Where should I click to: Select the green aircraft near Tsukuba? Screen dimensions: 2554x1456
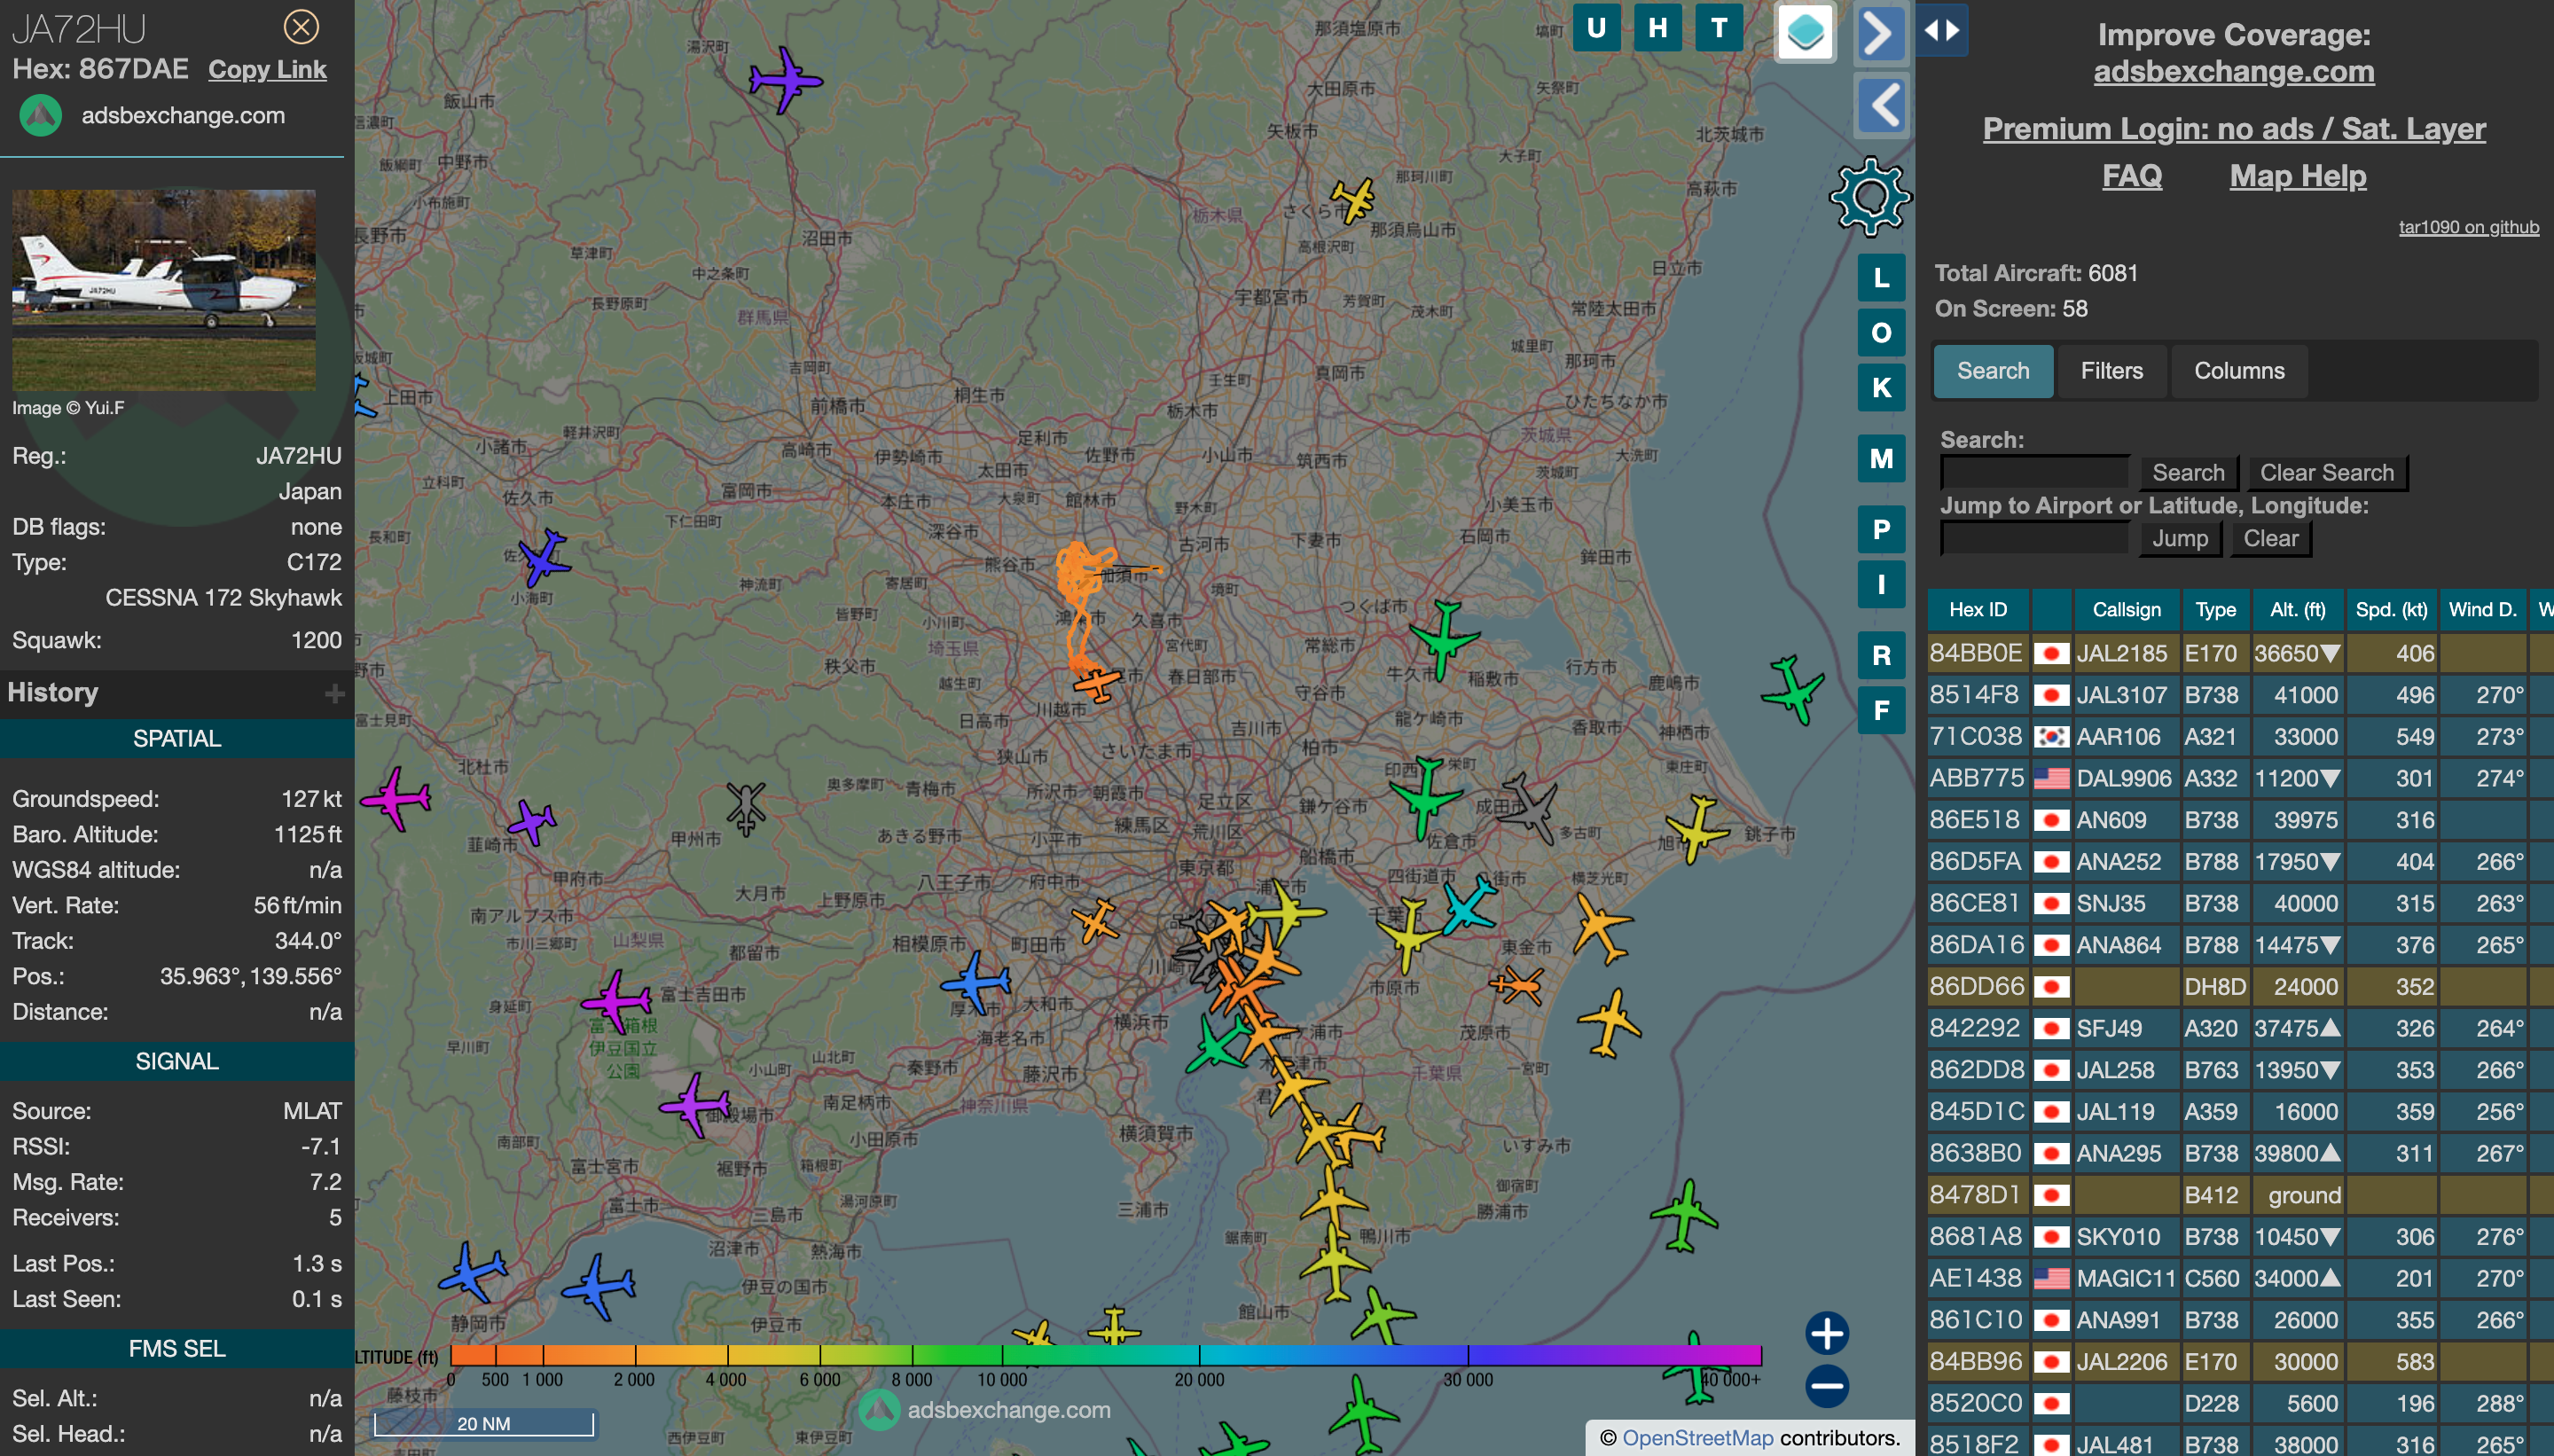coord(1444,639)
